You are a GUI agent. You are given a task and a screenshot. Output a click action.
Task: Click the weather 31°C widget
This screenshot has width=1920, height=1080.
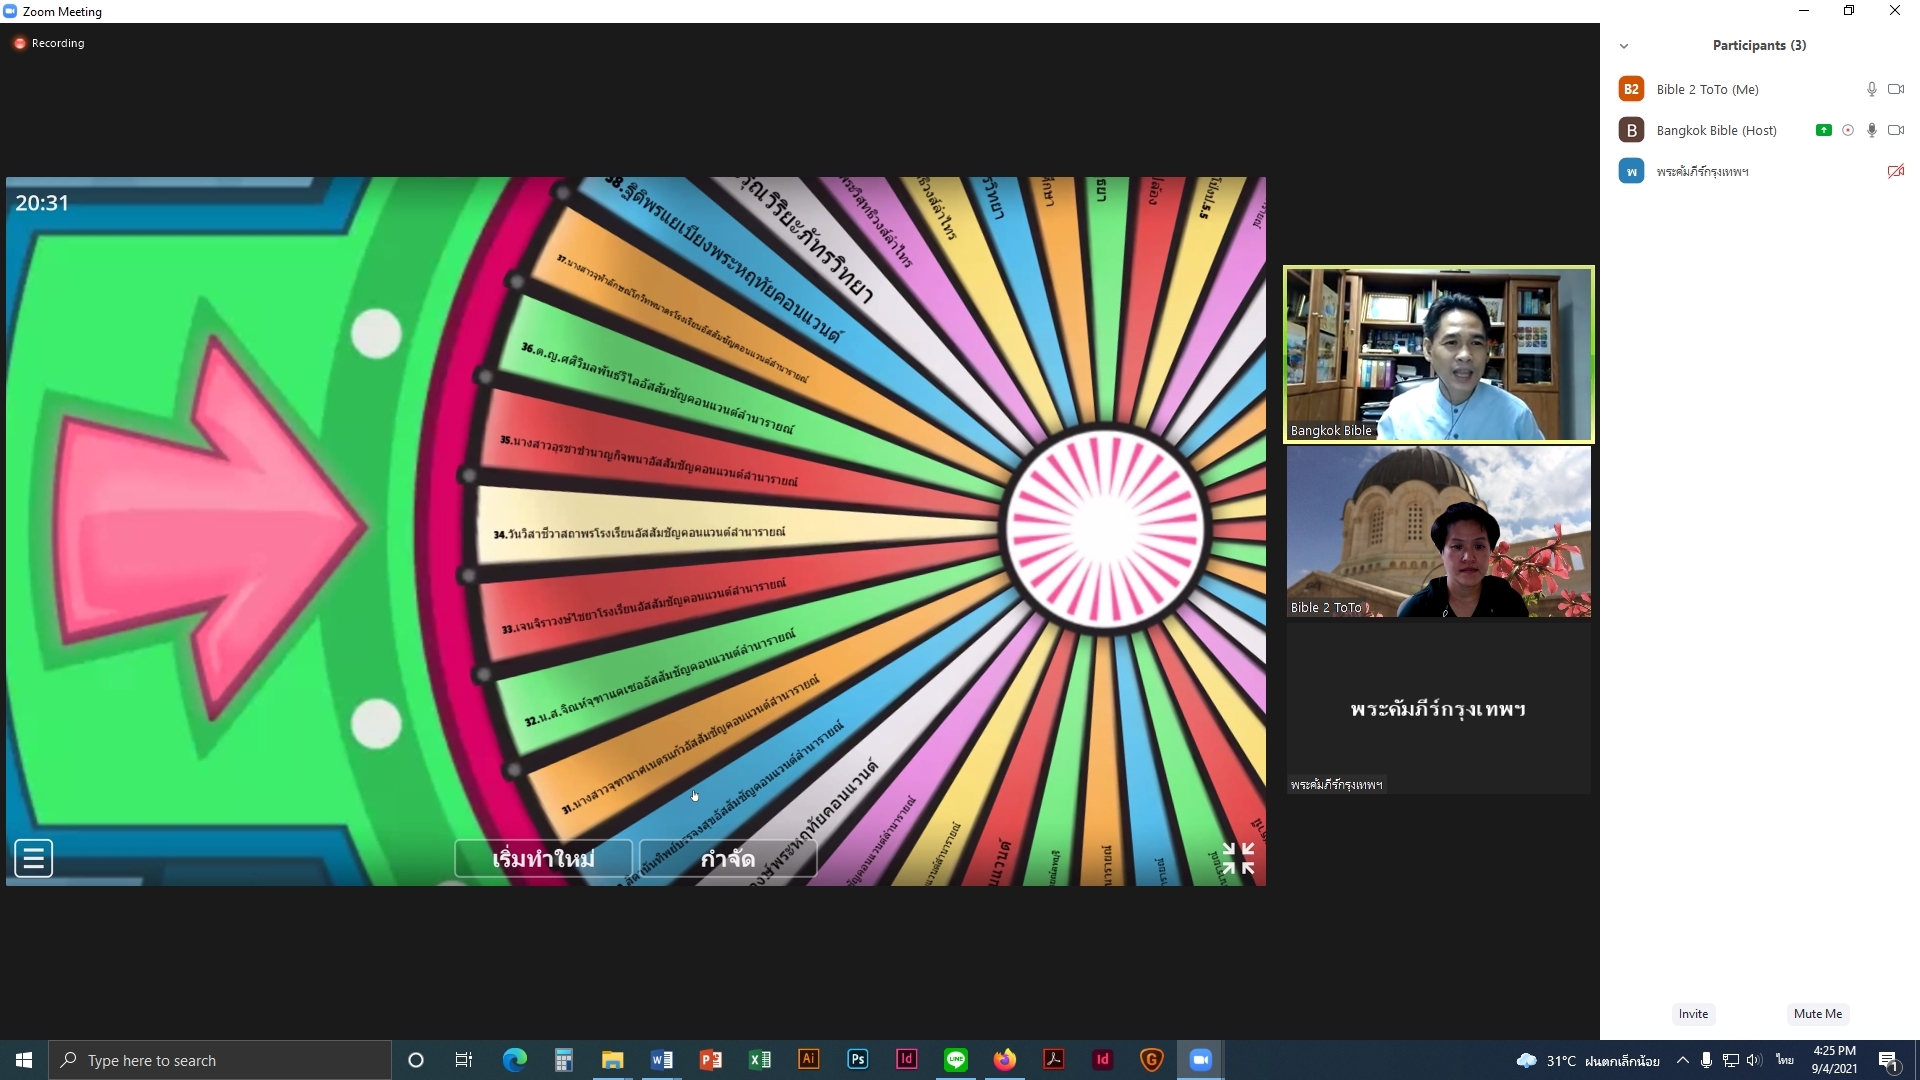click(x=1588, y=1061)
